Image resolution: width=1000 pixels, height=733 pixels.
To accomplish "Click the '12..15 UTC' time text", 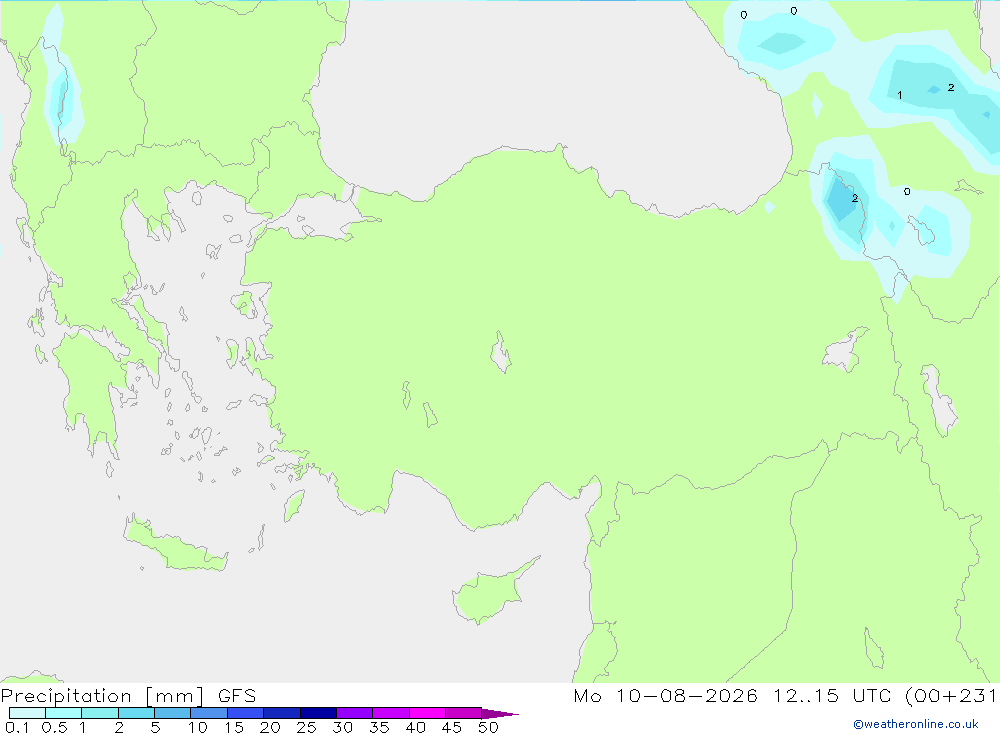I will 832,696.
